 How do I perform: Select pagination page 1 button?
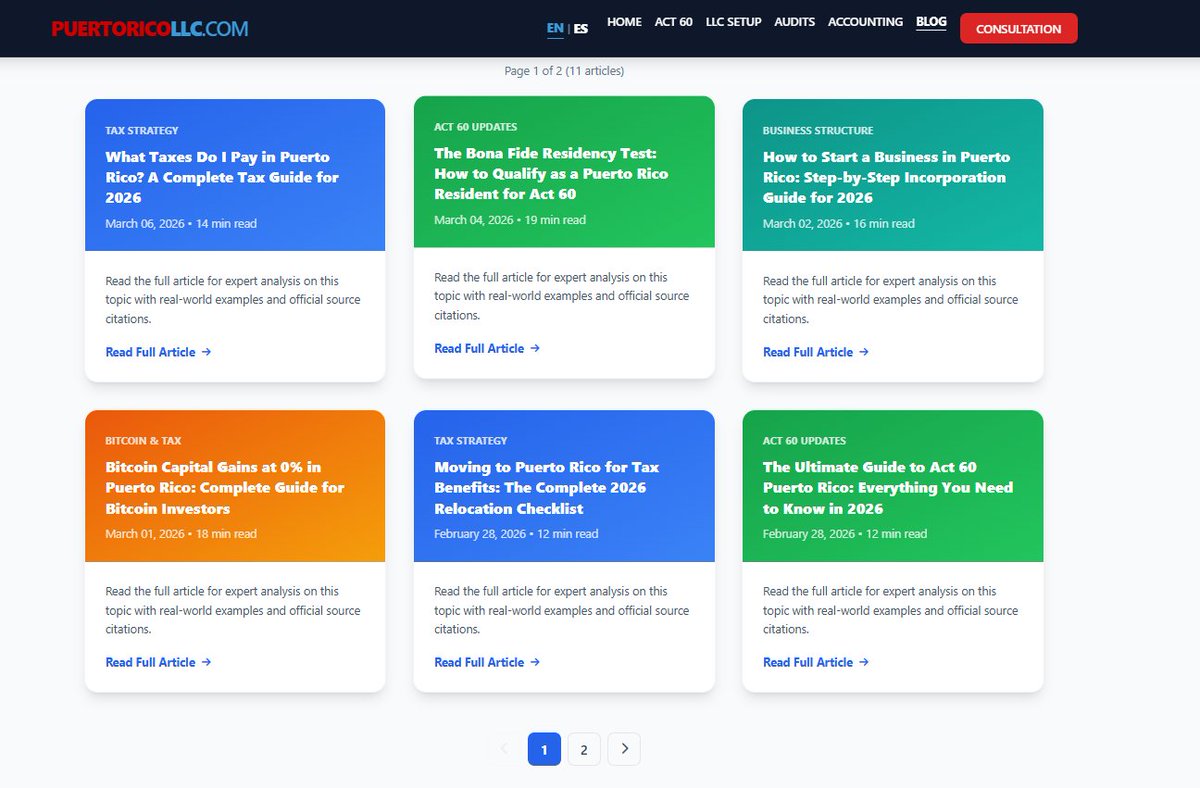(x=544, y=749)
